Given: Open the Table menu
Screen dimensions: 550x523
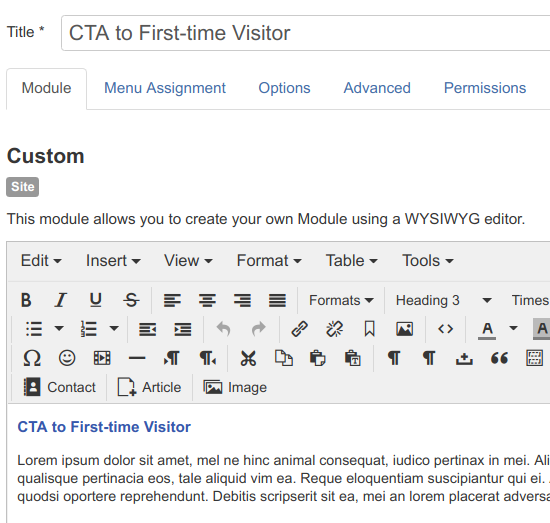Looking at the screenshot, I should [351, 261].
